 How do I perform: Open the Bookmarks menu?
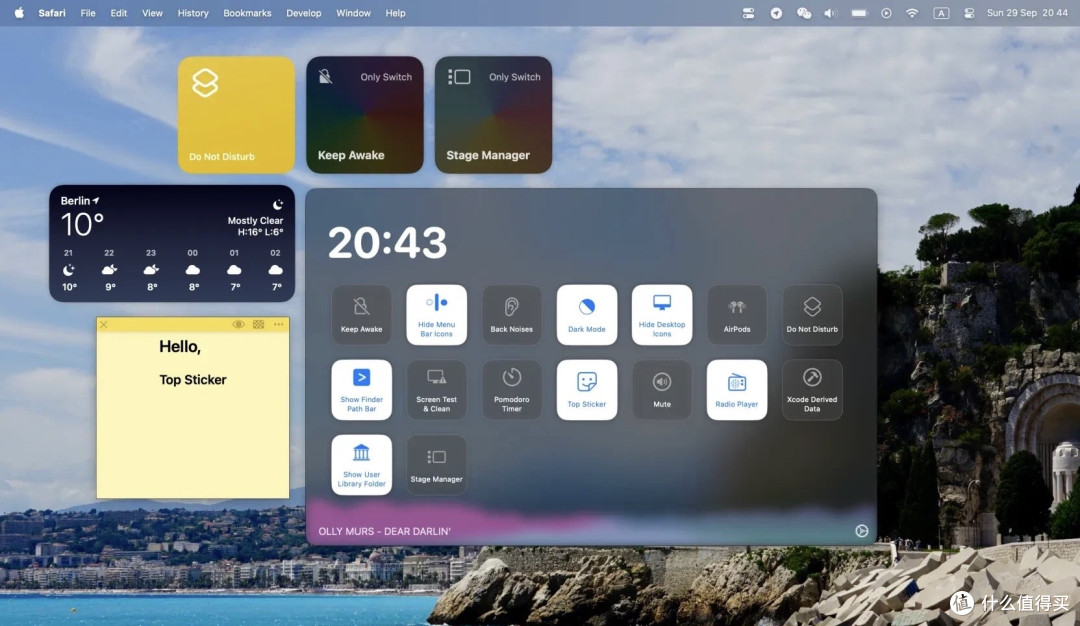point(247,13)
